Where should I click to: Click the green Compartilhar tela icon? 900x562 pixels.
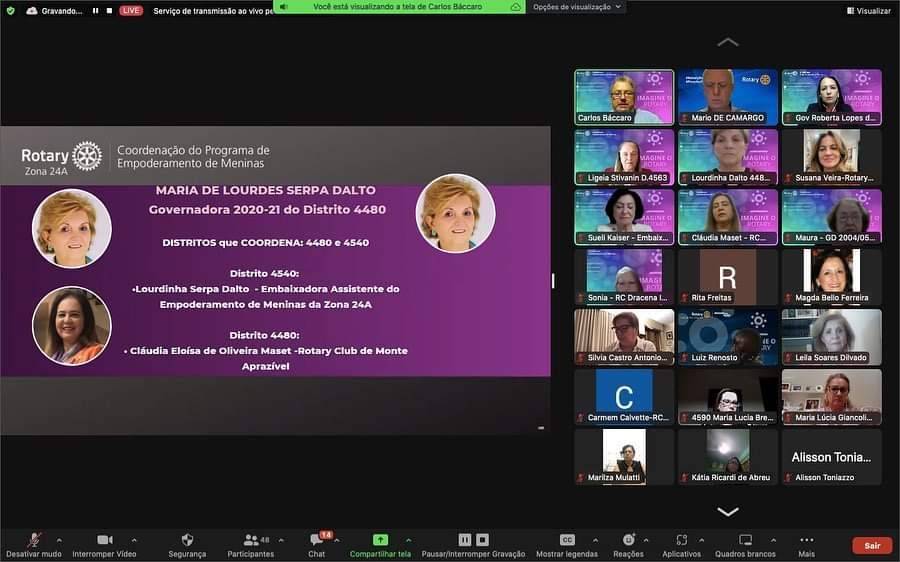(x=380, y=540)
